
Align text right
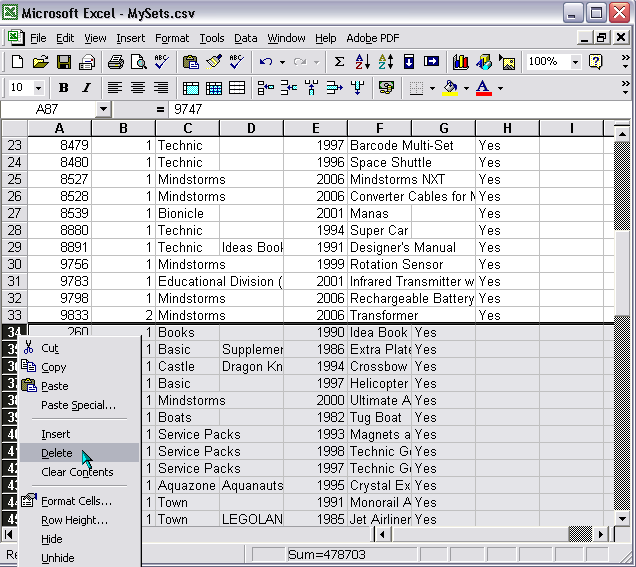pyautogui.click(x=161, y=88)
